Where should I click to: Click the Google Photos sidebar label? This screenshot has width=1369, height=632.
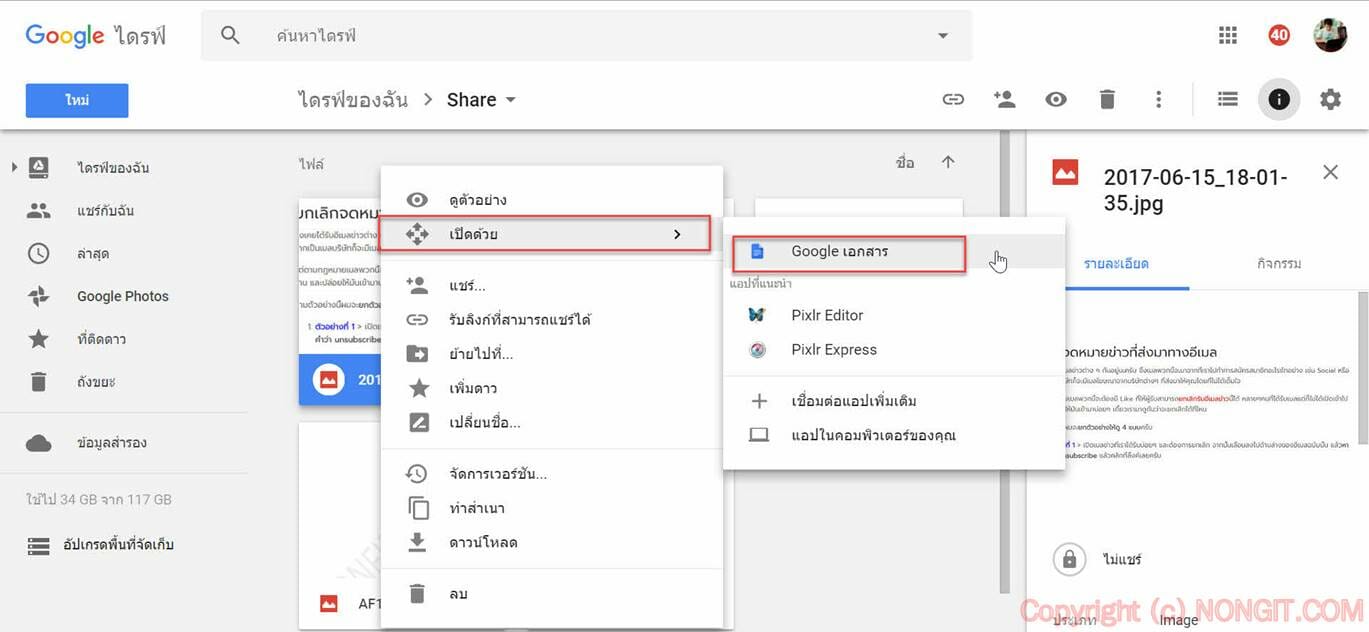123,297
